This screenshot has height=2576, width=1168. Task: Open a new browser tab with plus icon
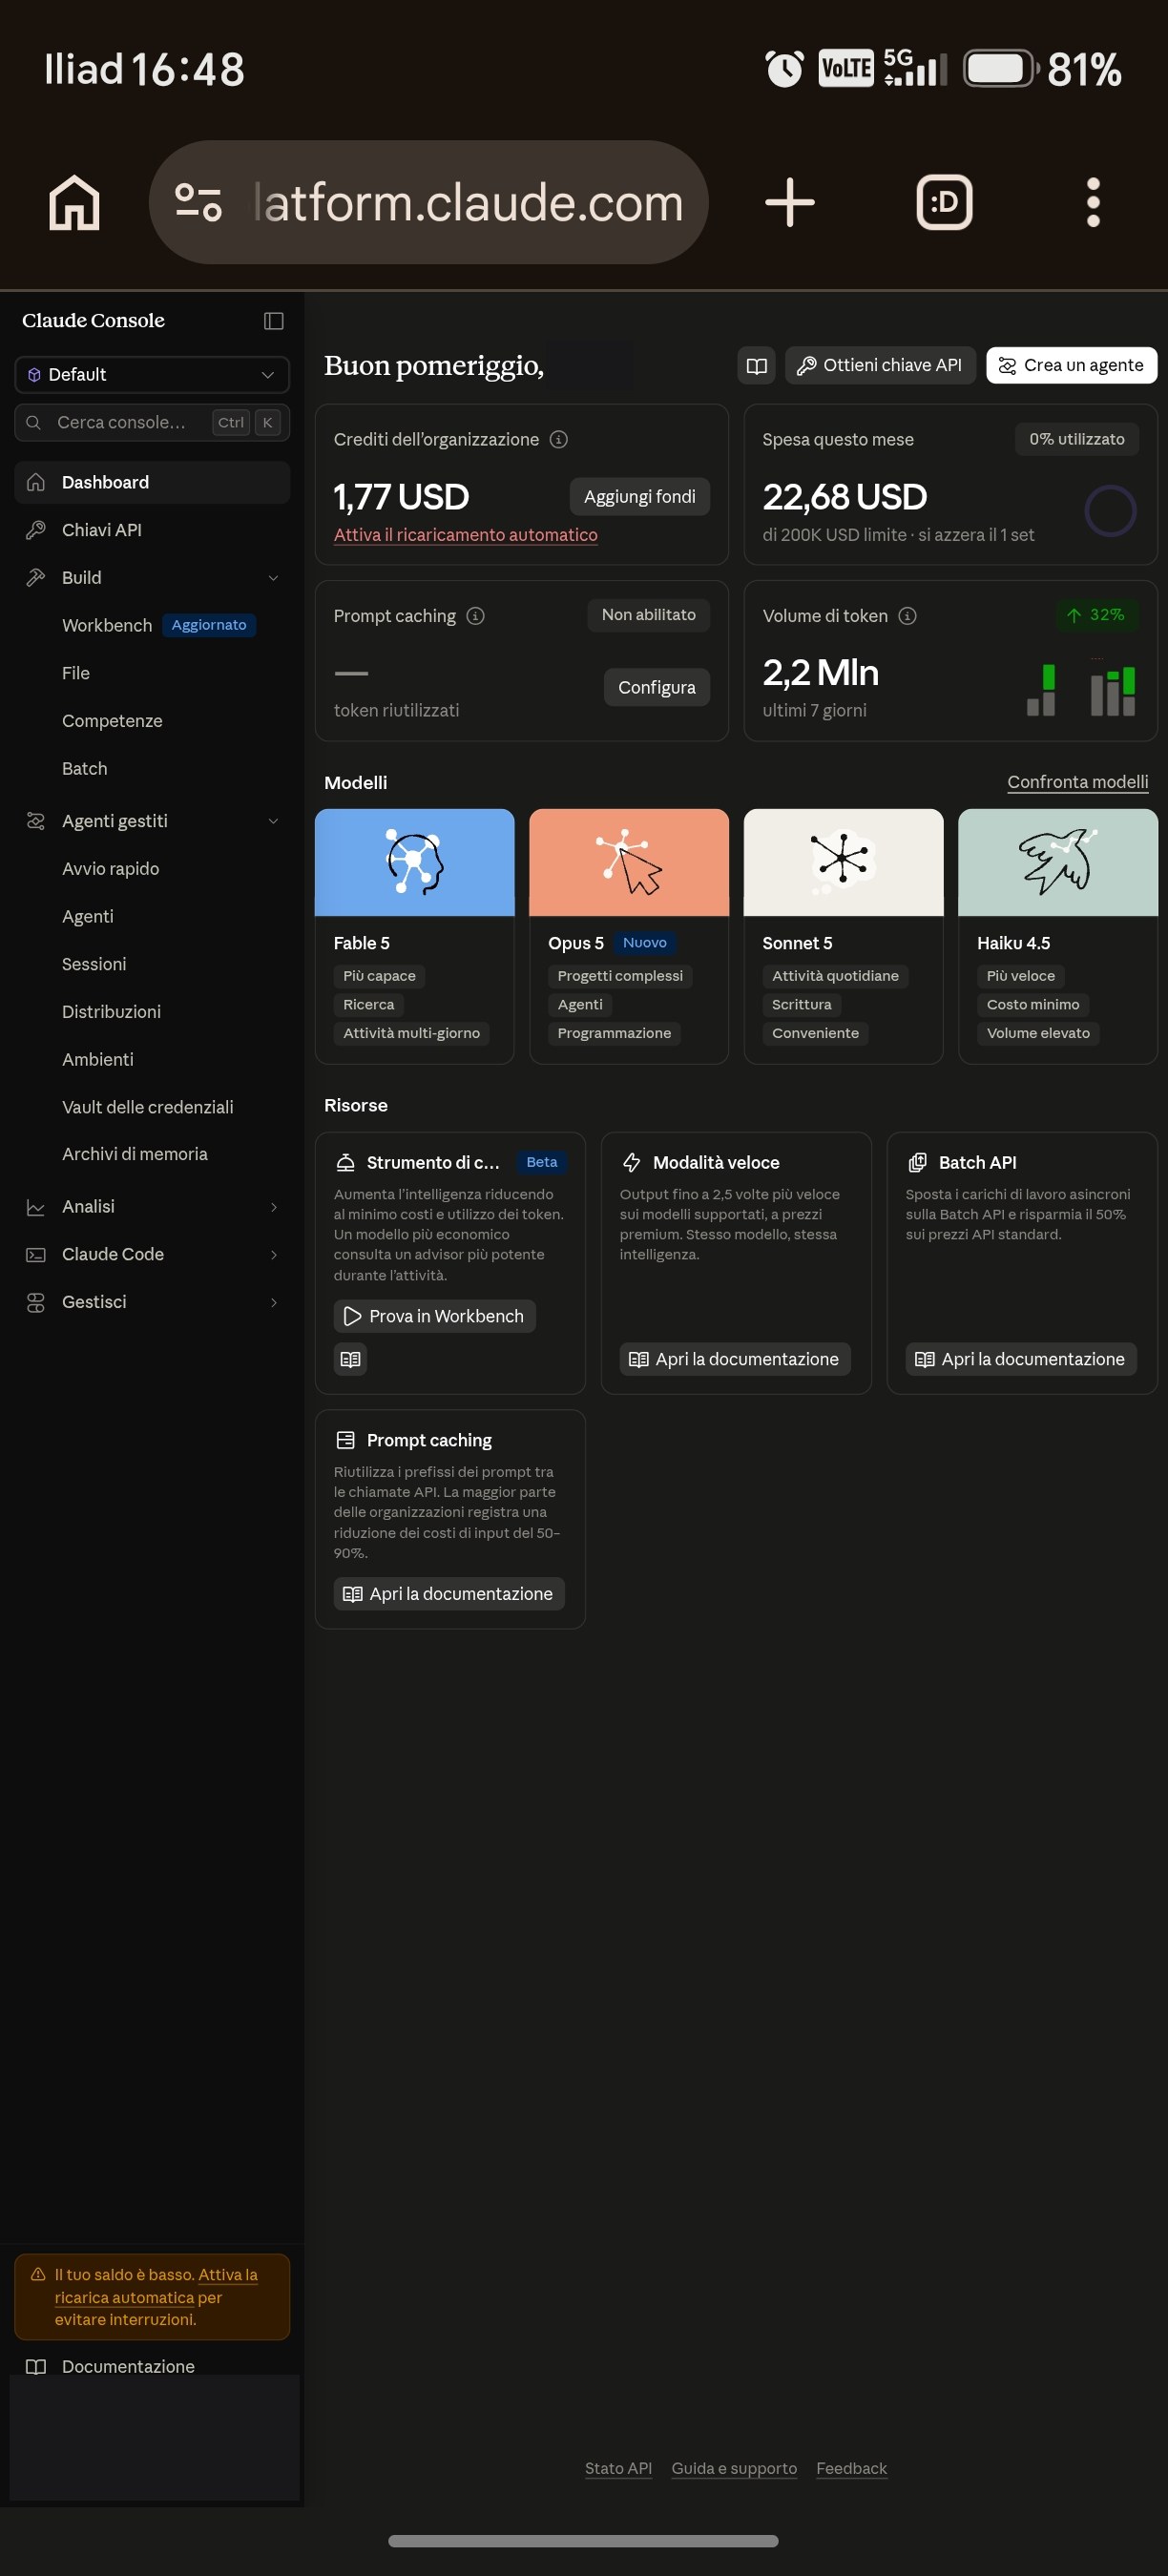point(790,202)
